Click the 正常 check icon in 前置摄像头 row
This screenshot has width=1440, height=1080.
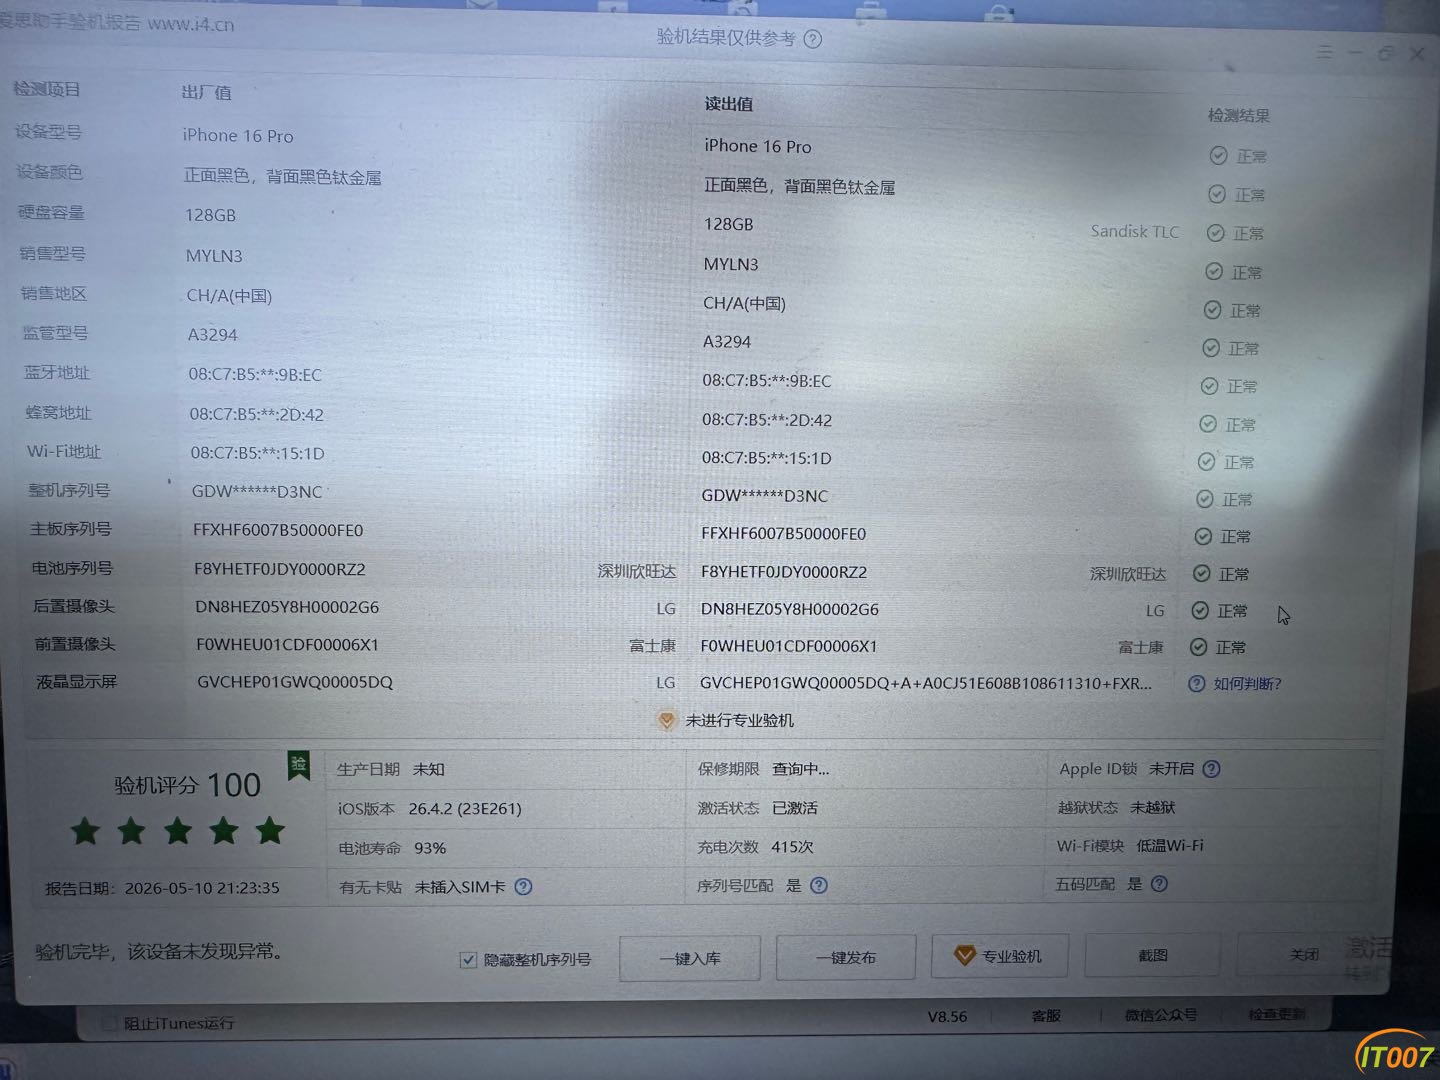(x=1198, y=647)
